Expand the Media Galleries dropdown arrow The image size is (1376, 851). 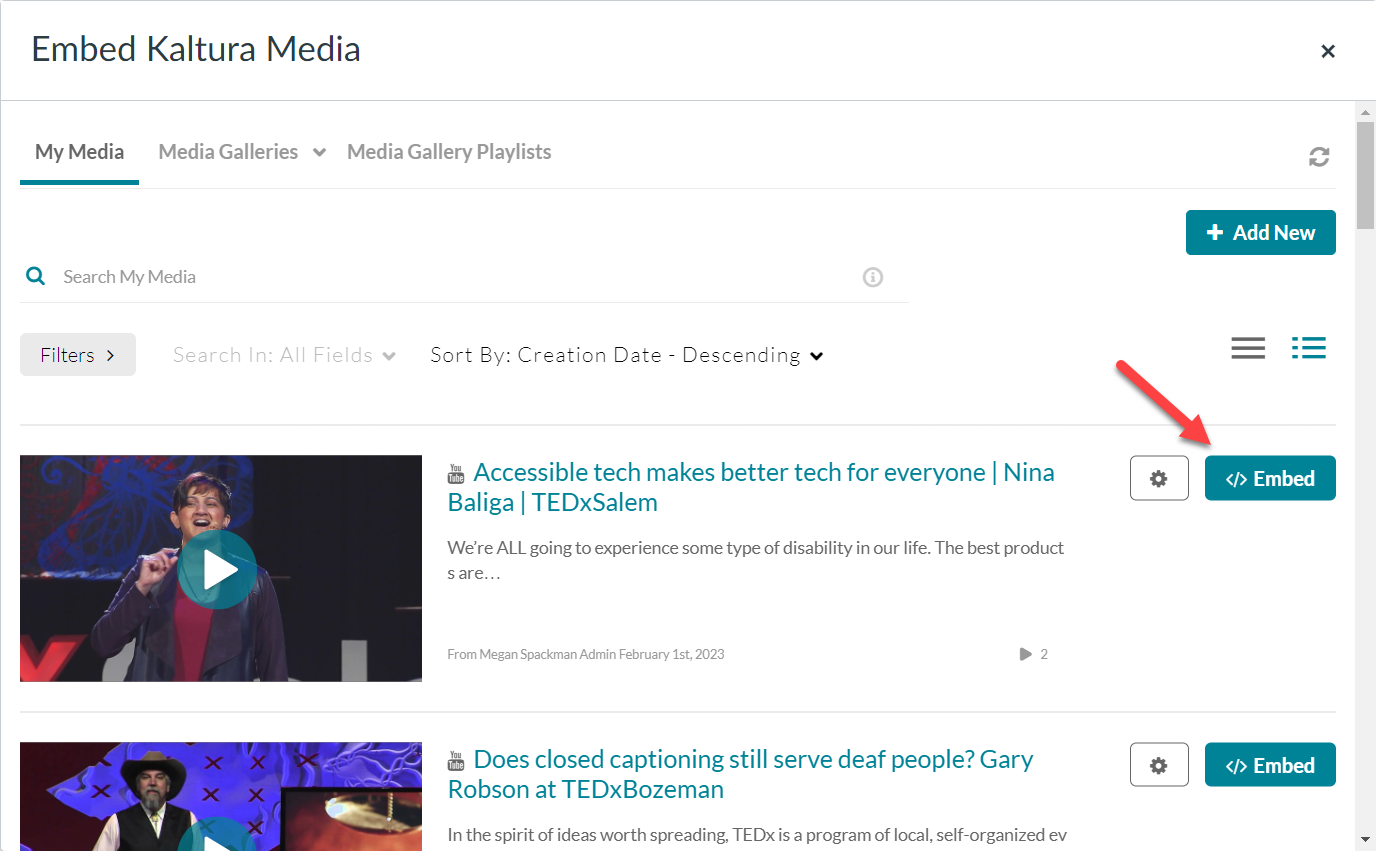[x=319, y=153]
